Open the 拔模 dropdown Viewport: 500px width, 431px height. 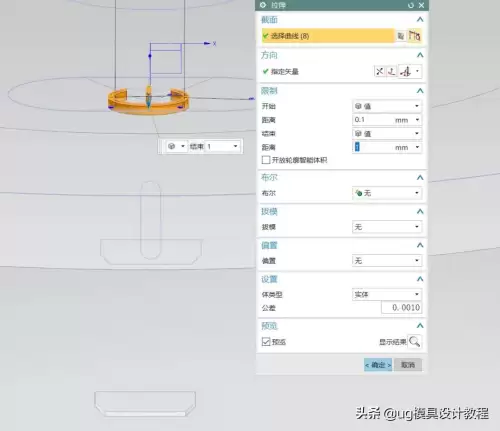(387, 227)
